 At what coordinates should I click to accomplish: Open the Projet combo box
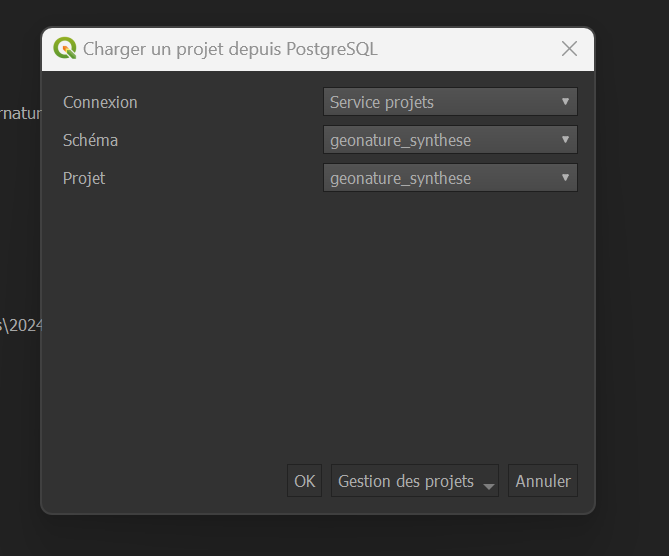pyautogui.click(x=450, y=178)
